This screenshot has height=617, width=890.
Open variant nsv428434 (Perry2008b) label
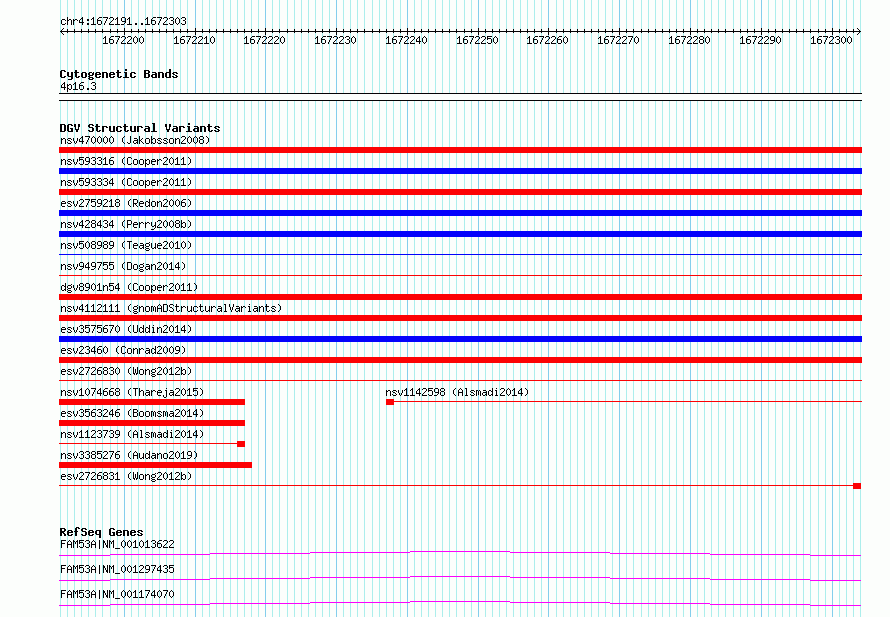pyautogui.click(x=126, y=224)
